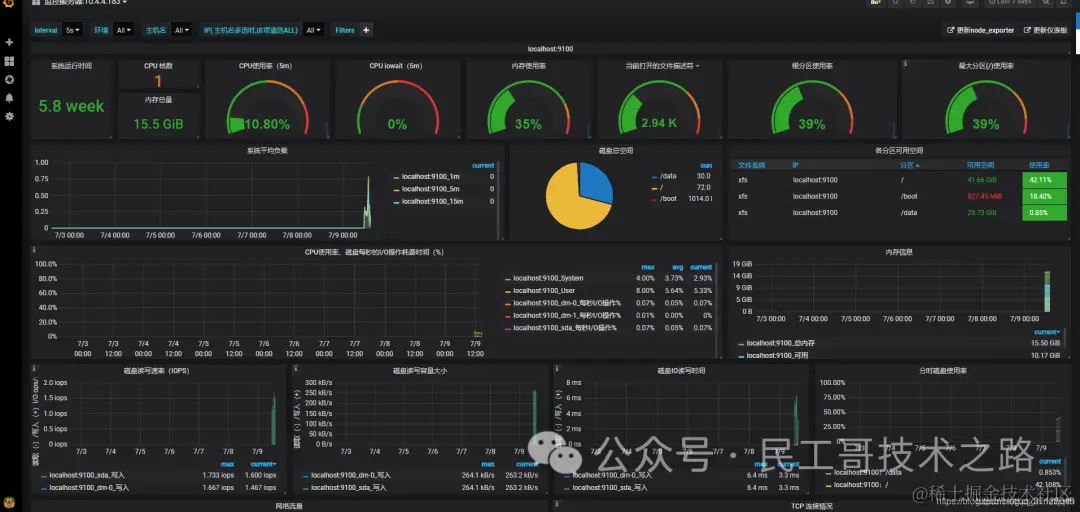1080x512 pixels.
Task: Click color marker of /data in pie legend
Action: pyautogui.click(x=654, y=176)
